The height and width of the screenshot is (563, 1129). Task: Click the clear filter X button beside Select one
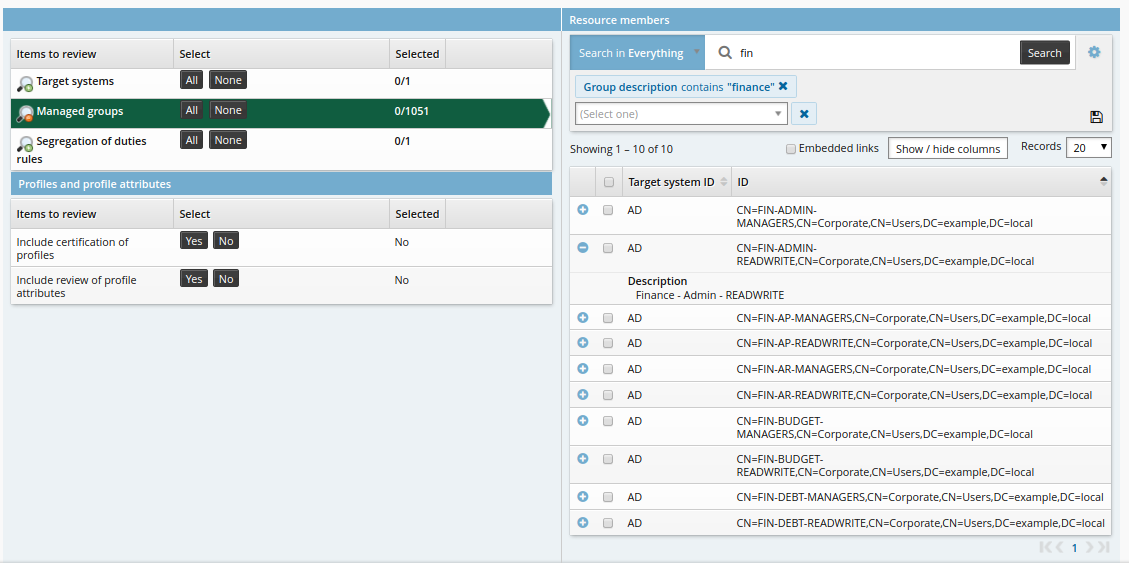[803, 114]
